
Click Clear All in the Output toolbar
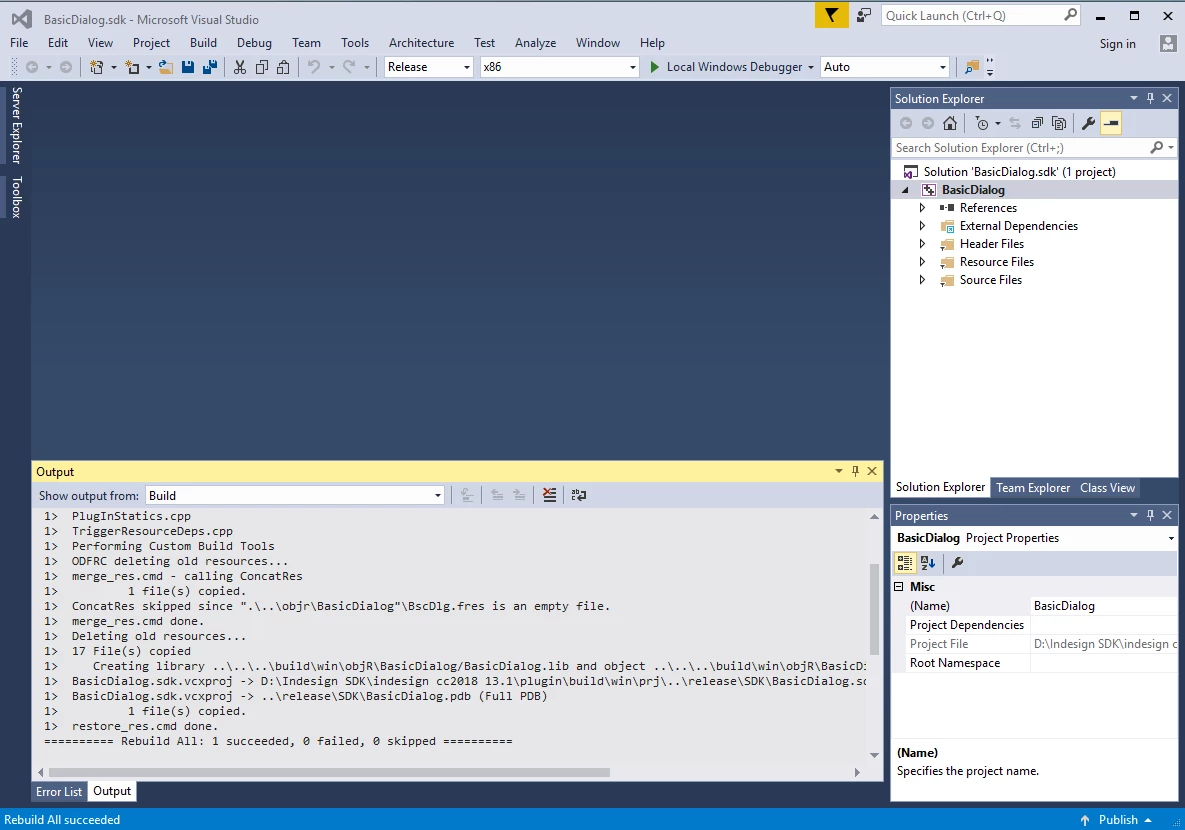coord(549,495)
